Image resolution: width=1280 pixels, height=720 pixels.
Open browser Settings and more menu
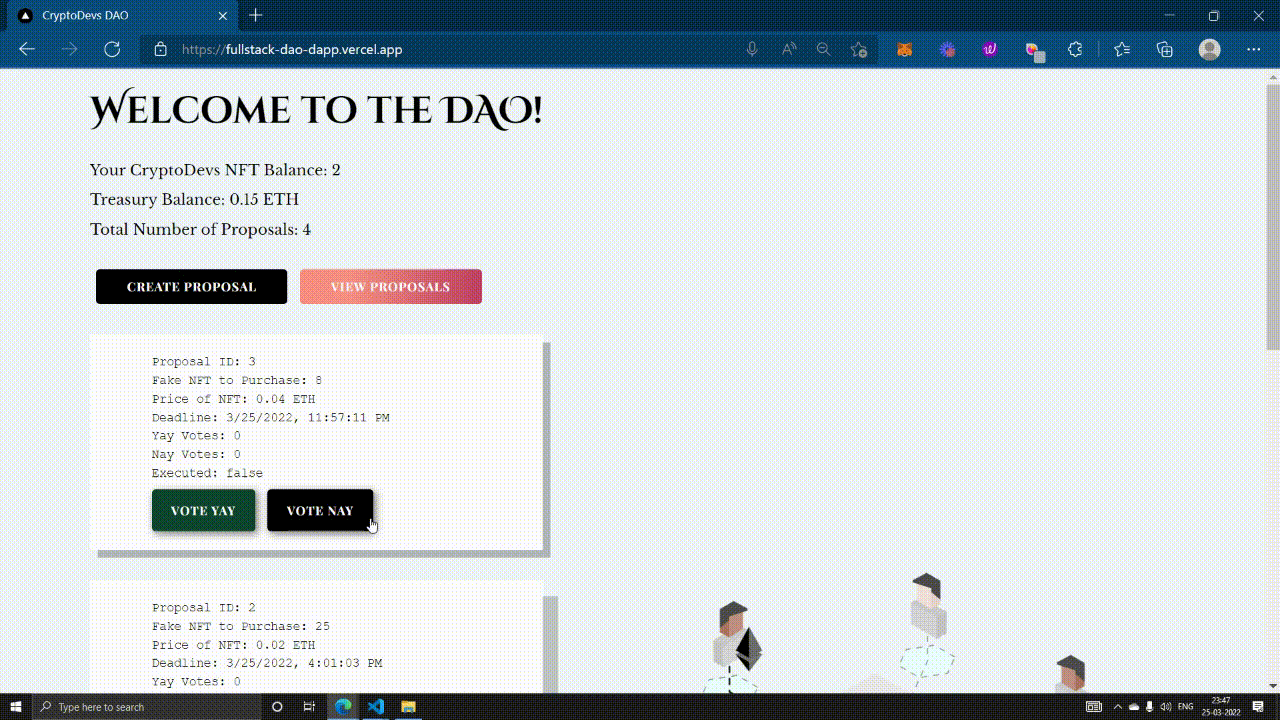click(x=1254, y=48)
